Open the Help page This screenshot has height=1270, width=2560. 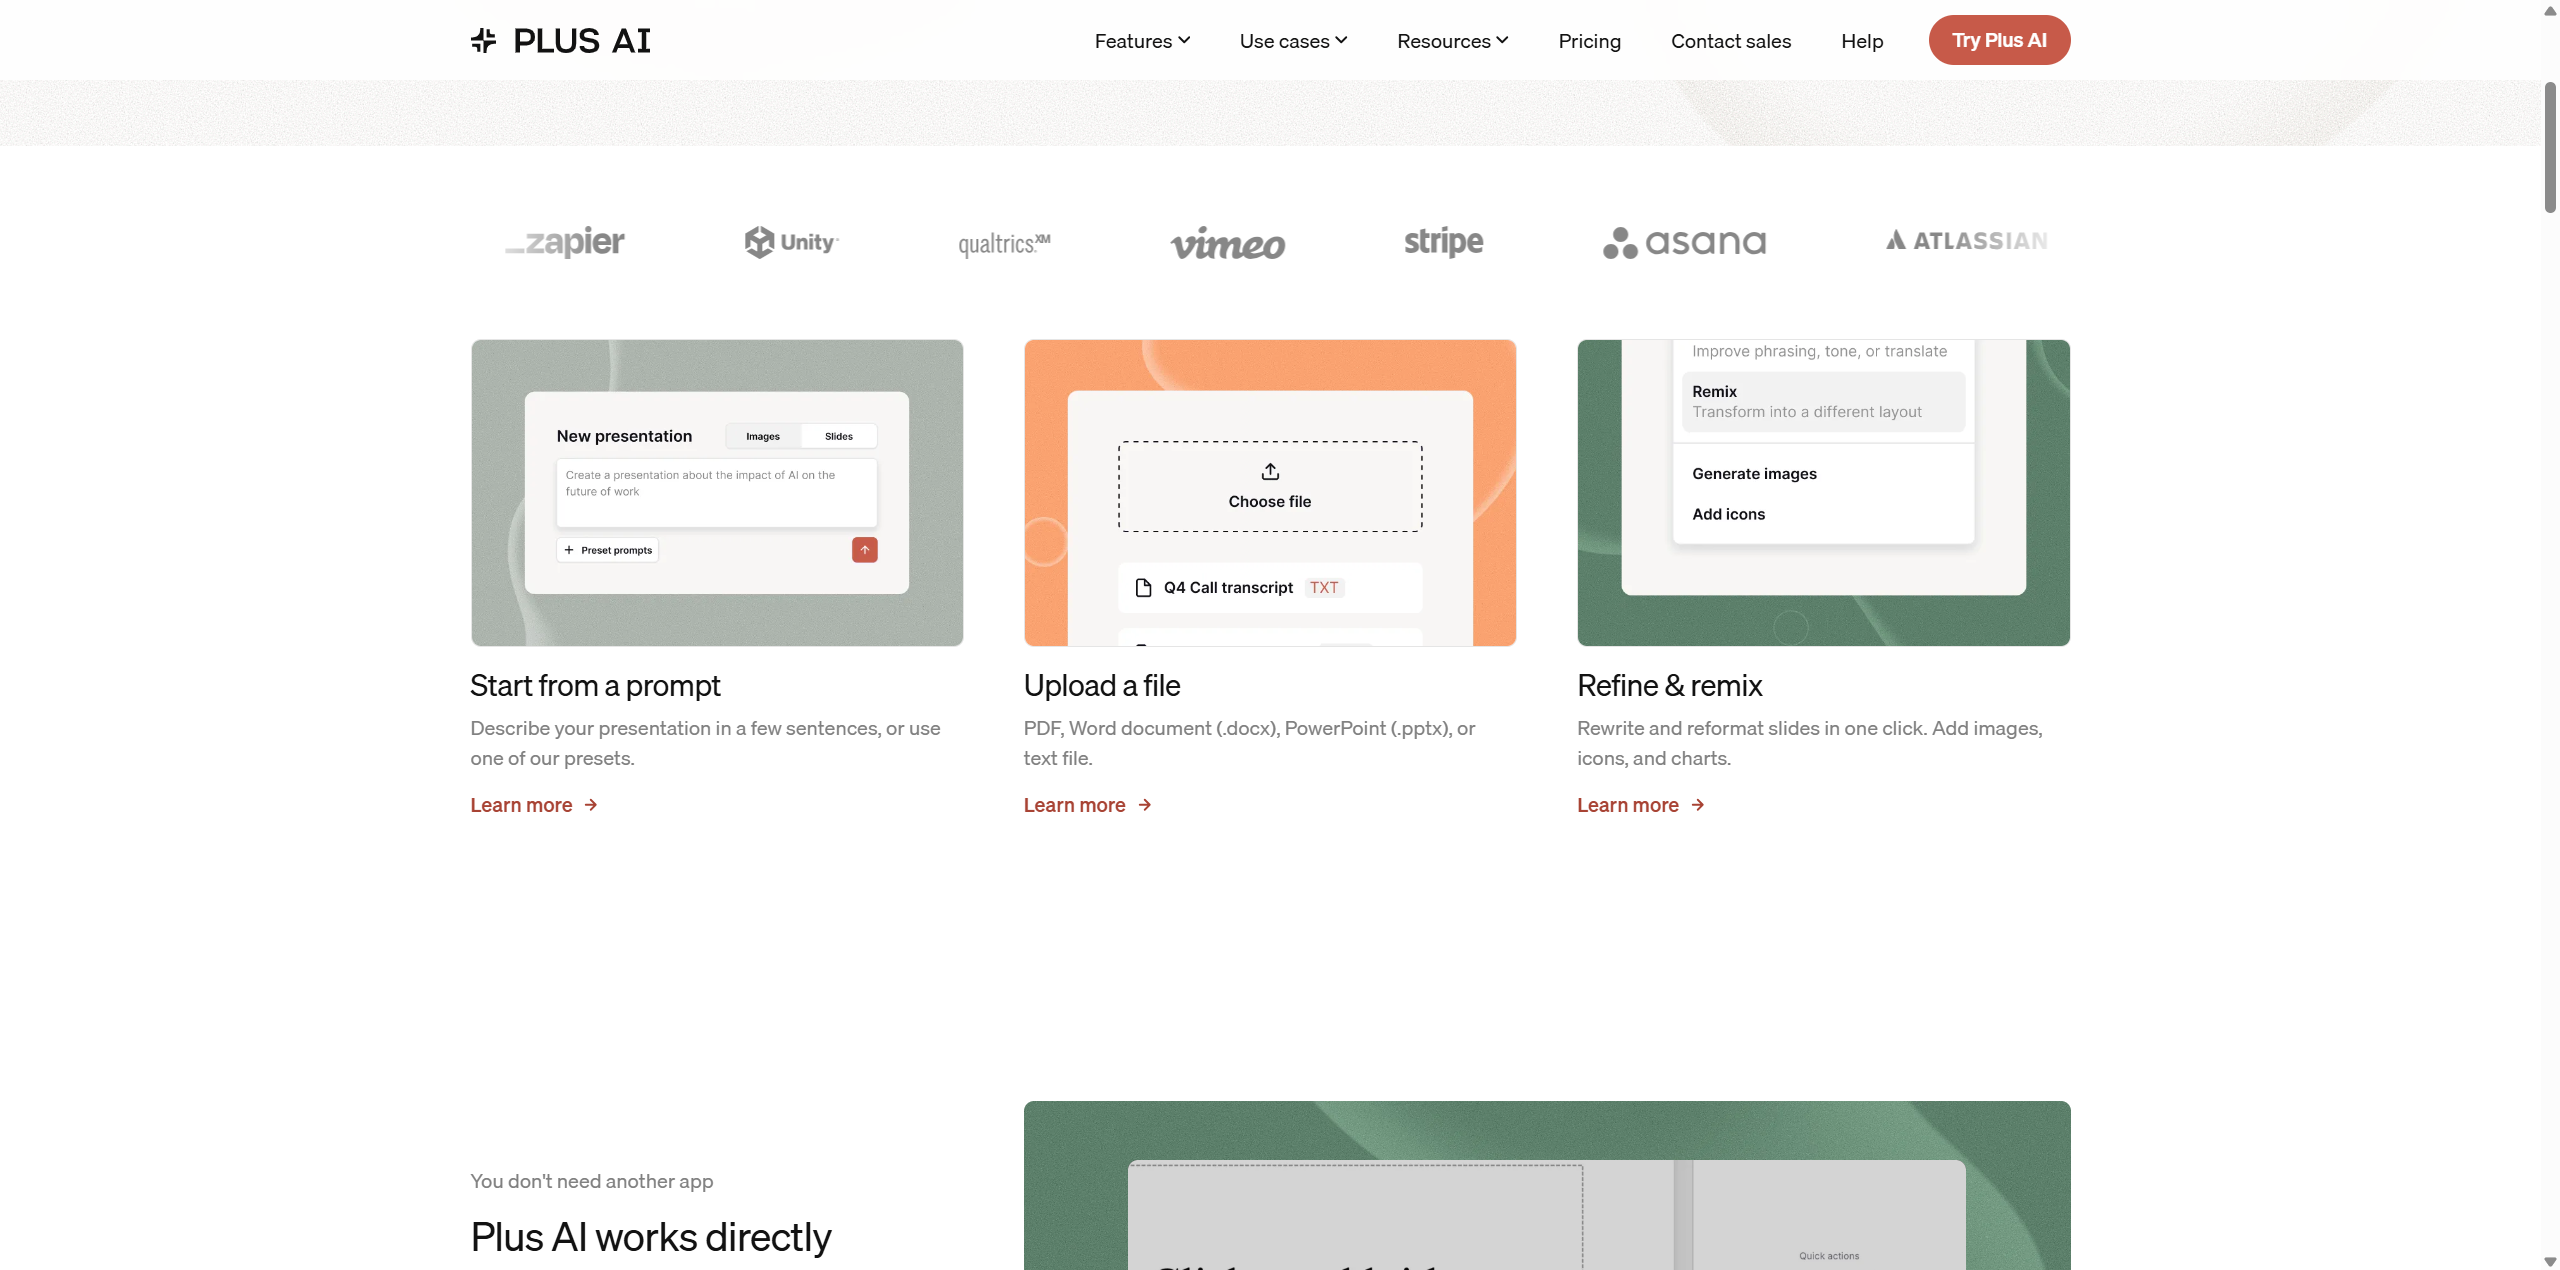tap(1862, 41)
